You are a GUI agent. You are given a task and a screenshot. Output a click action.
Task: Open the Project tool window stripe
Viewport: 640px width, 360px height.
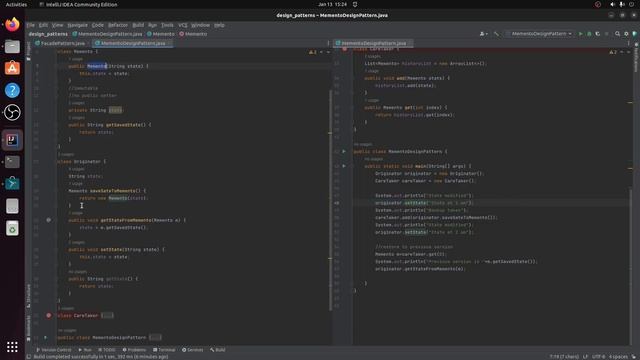pos(28,51)
